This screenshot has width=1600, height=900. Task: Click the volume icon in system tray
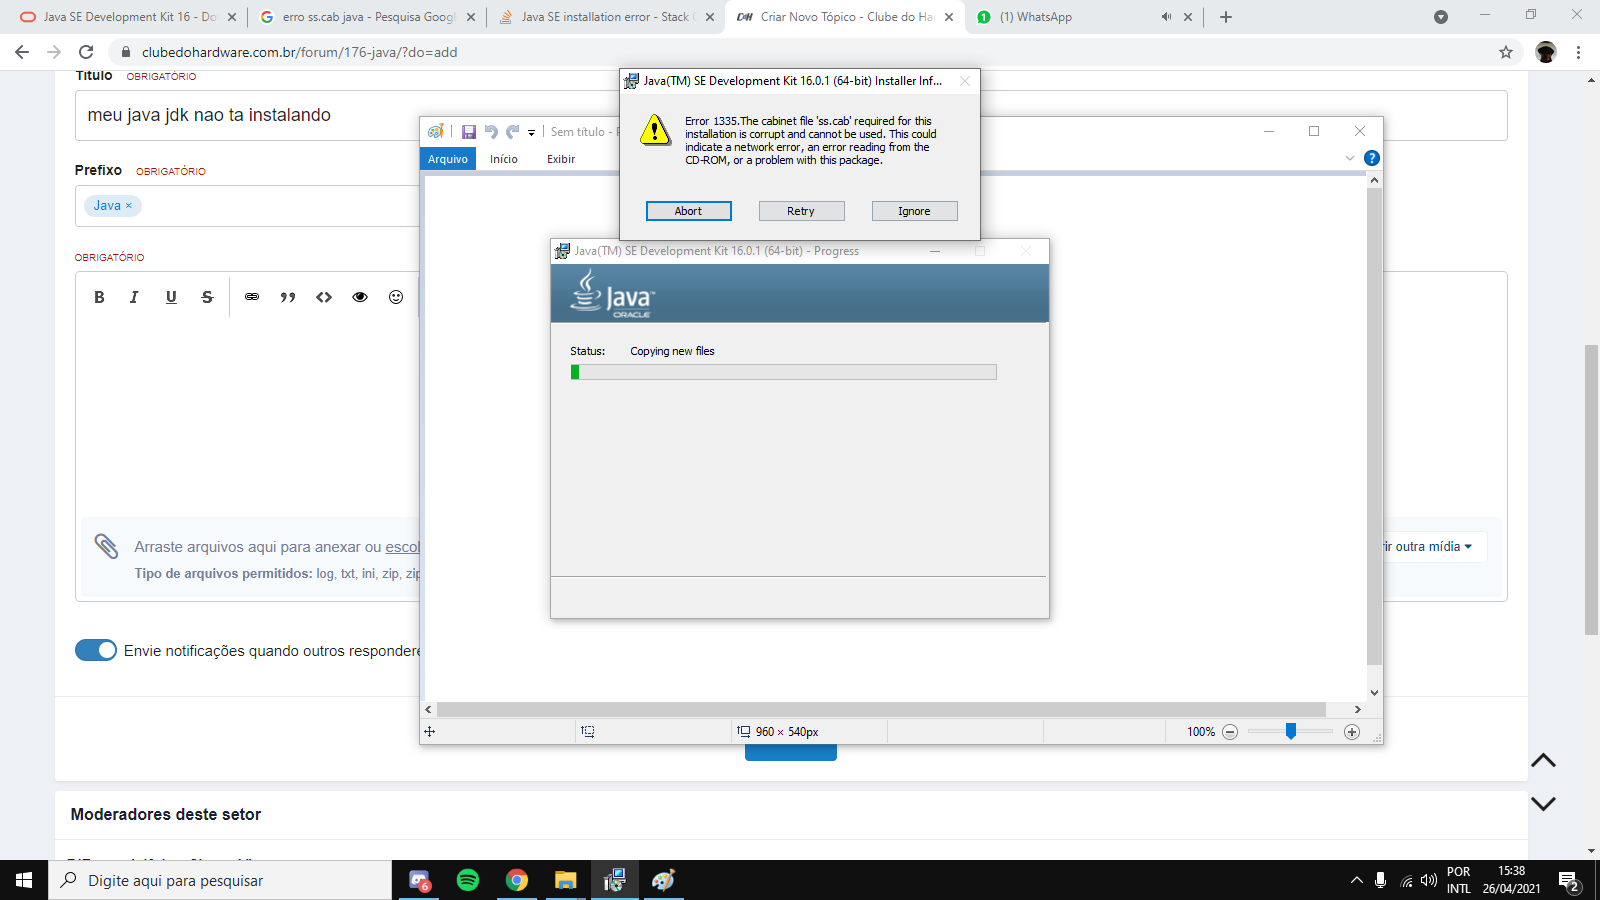click(x=1429, y=880)
